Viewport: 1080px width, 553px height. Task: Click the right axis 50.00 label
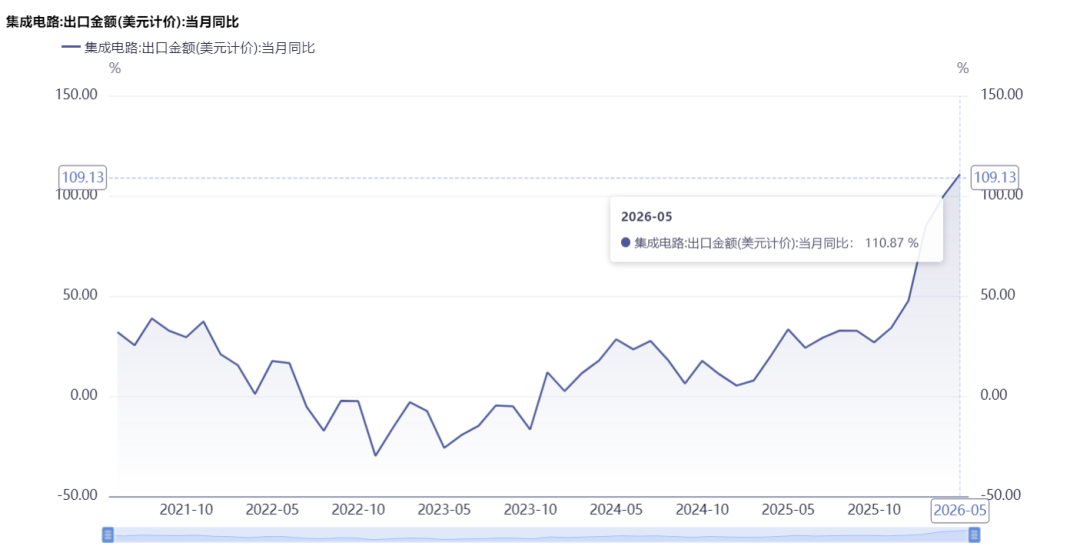click(x=998, y=295)
